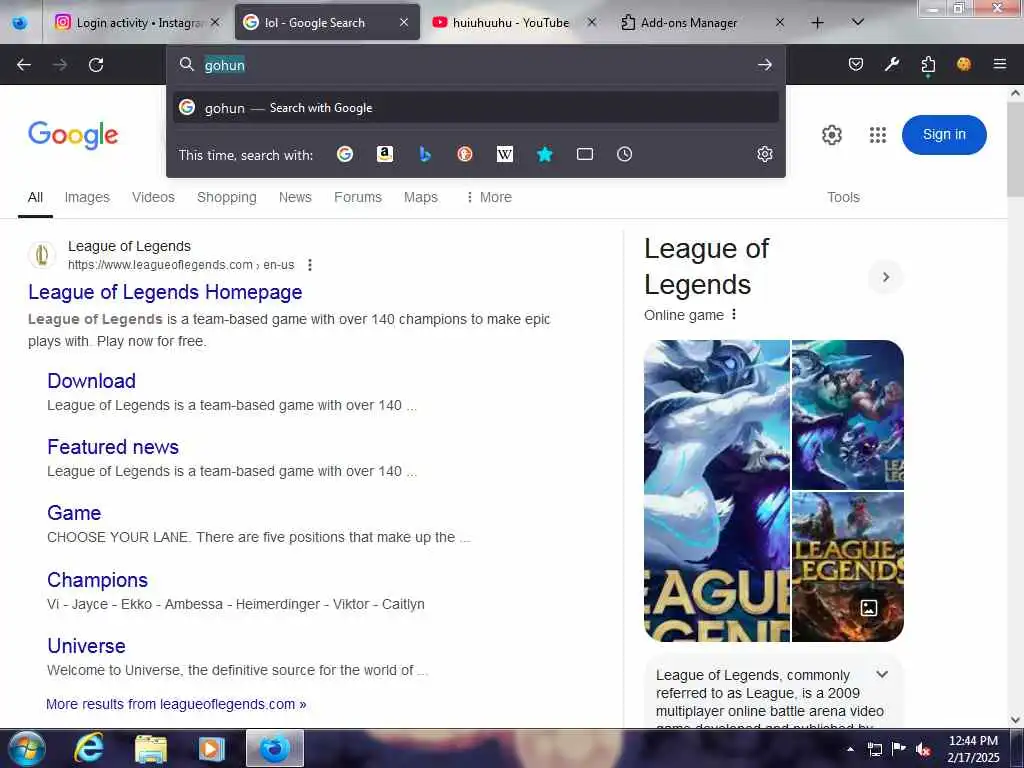Click the address bar text field
Screen dimensions: 1024x768
tap(477, 65)
